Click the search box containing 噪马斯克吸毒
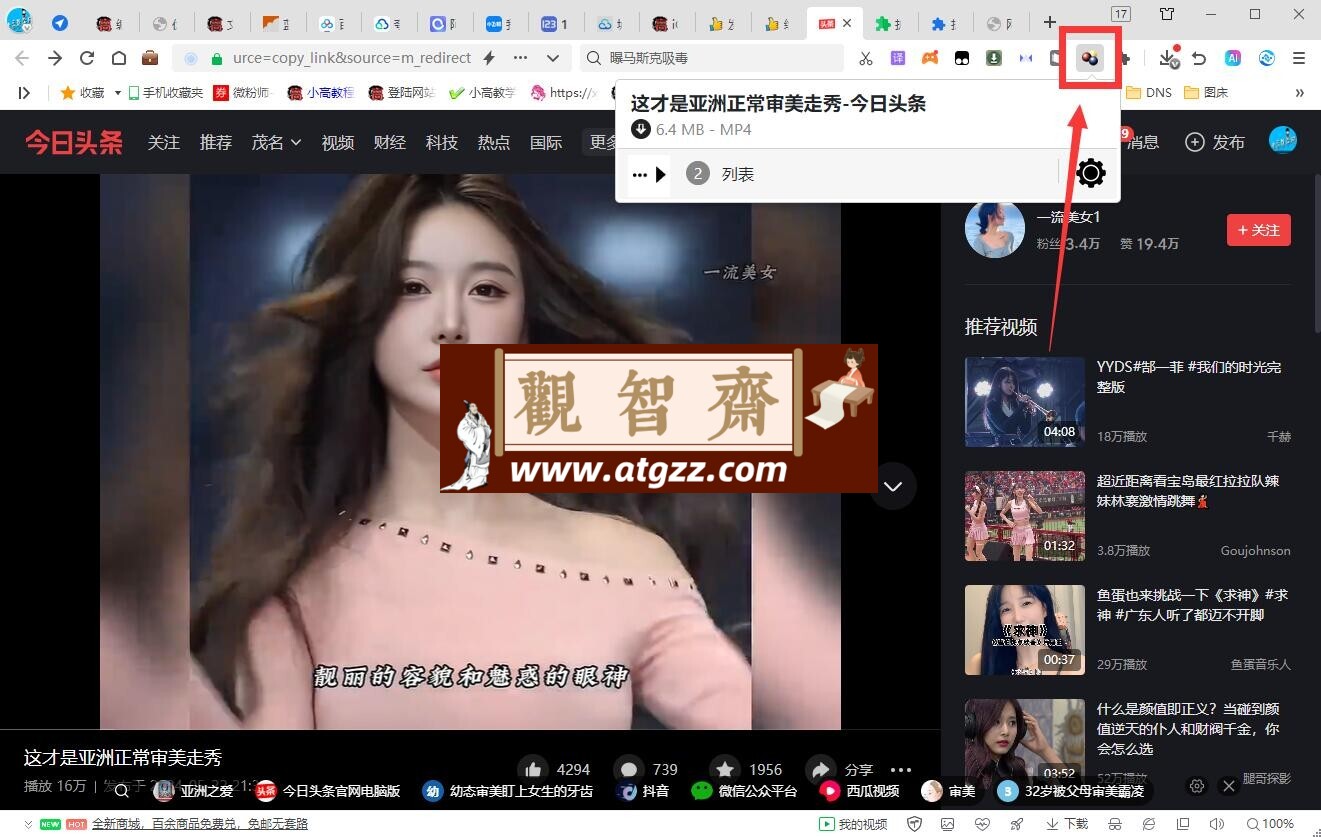Image resolution: width=1321 pixels, height=837 pixels. 712,58
